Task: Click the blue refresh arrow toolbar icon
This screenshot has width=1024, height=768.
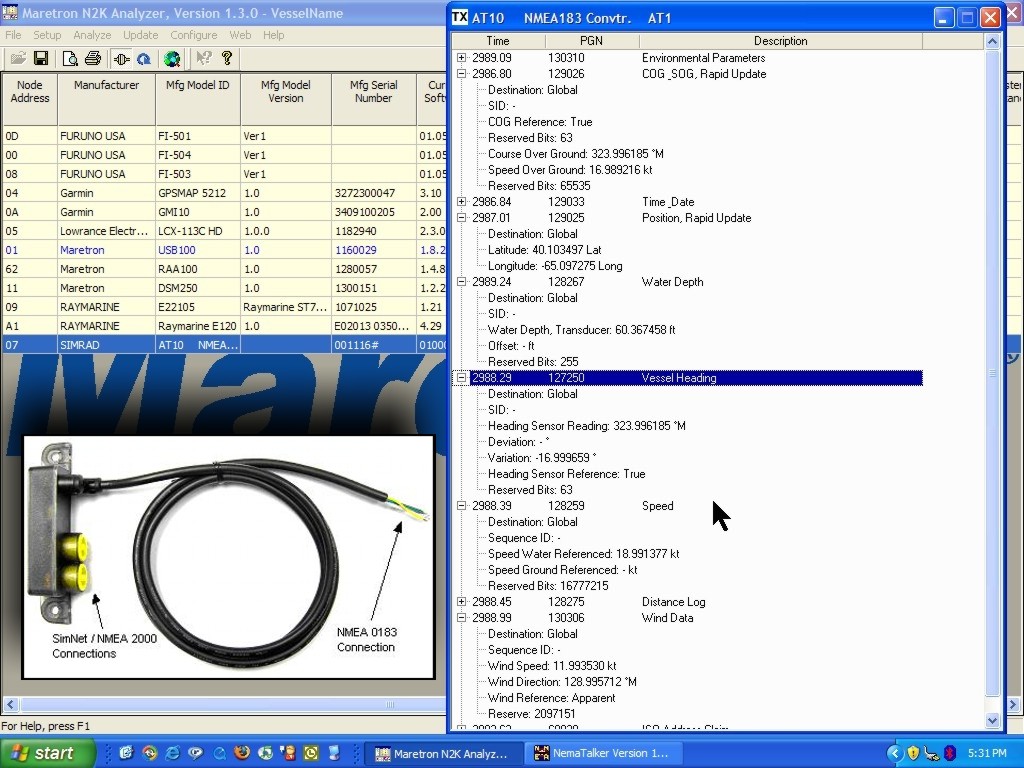Action: [x=144, y=59]
